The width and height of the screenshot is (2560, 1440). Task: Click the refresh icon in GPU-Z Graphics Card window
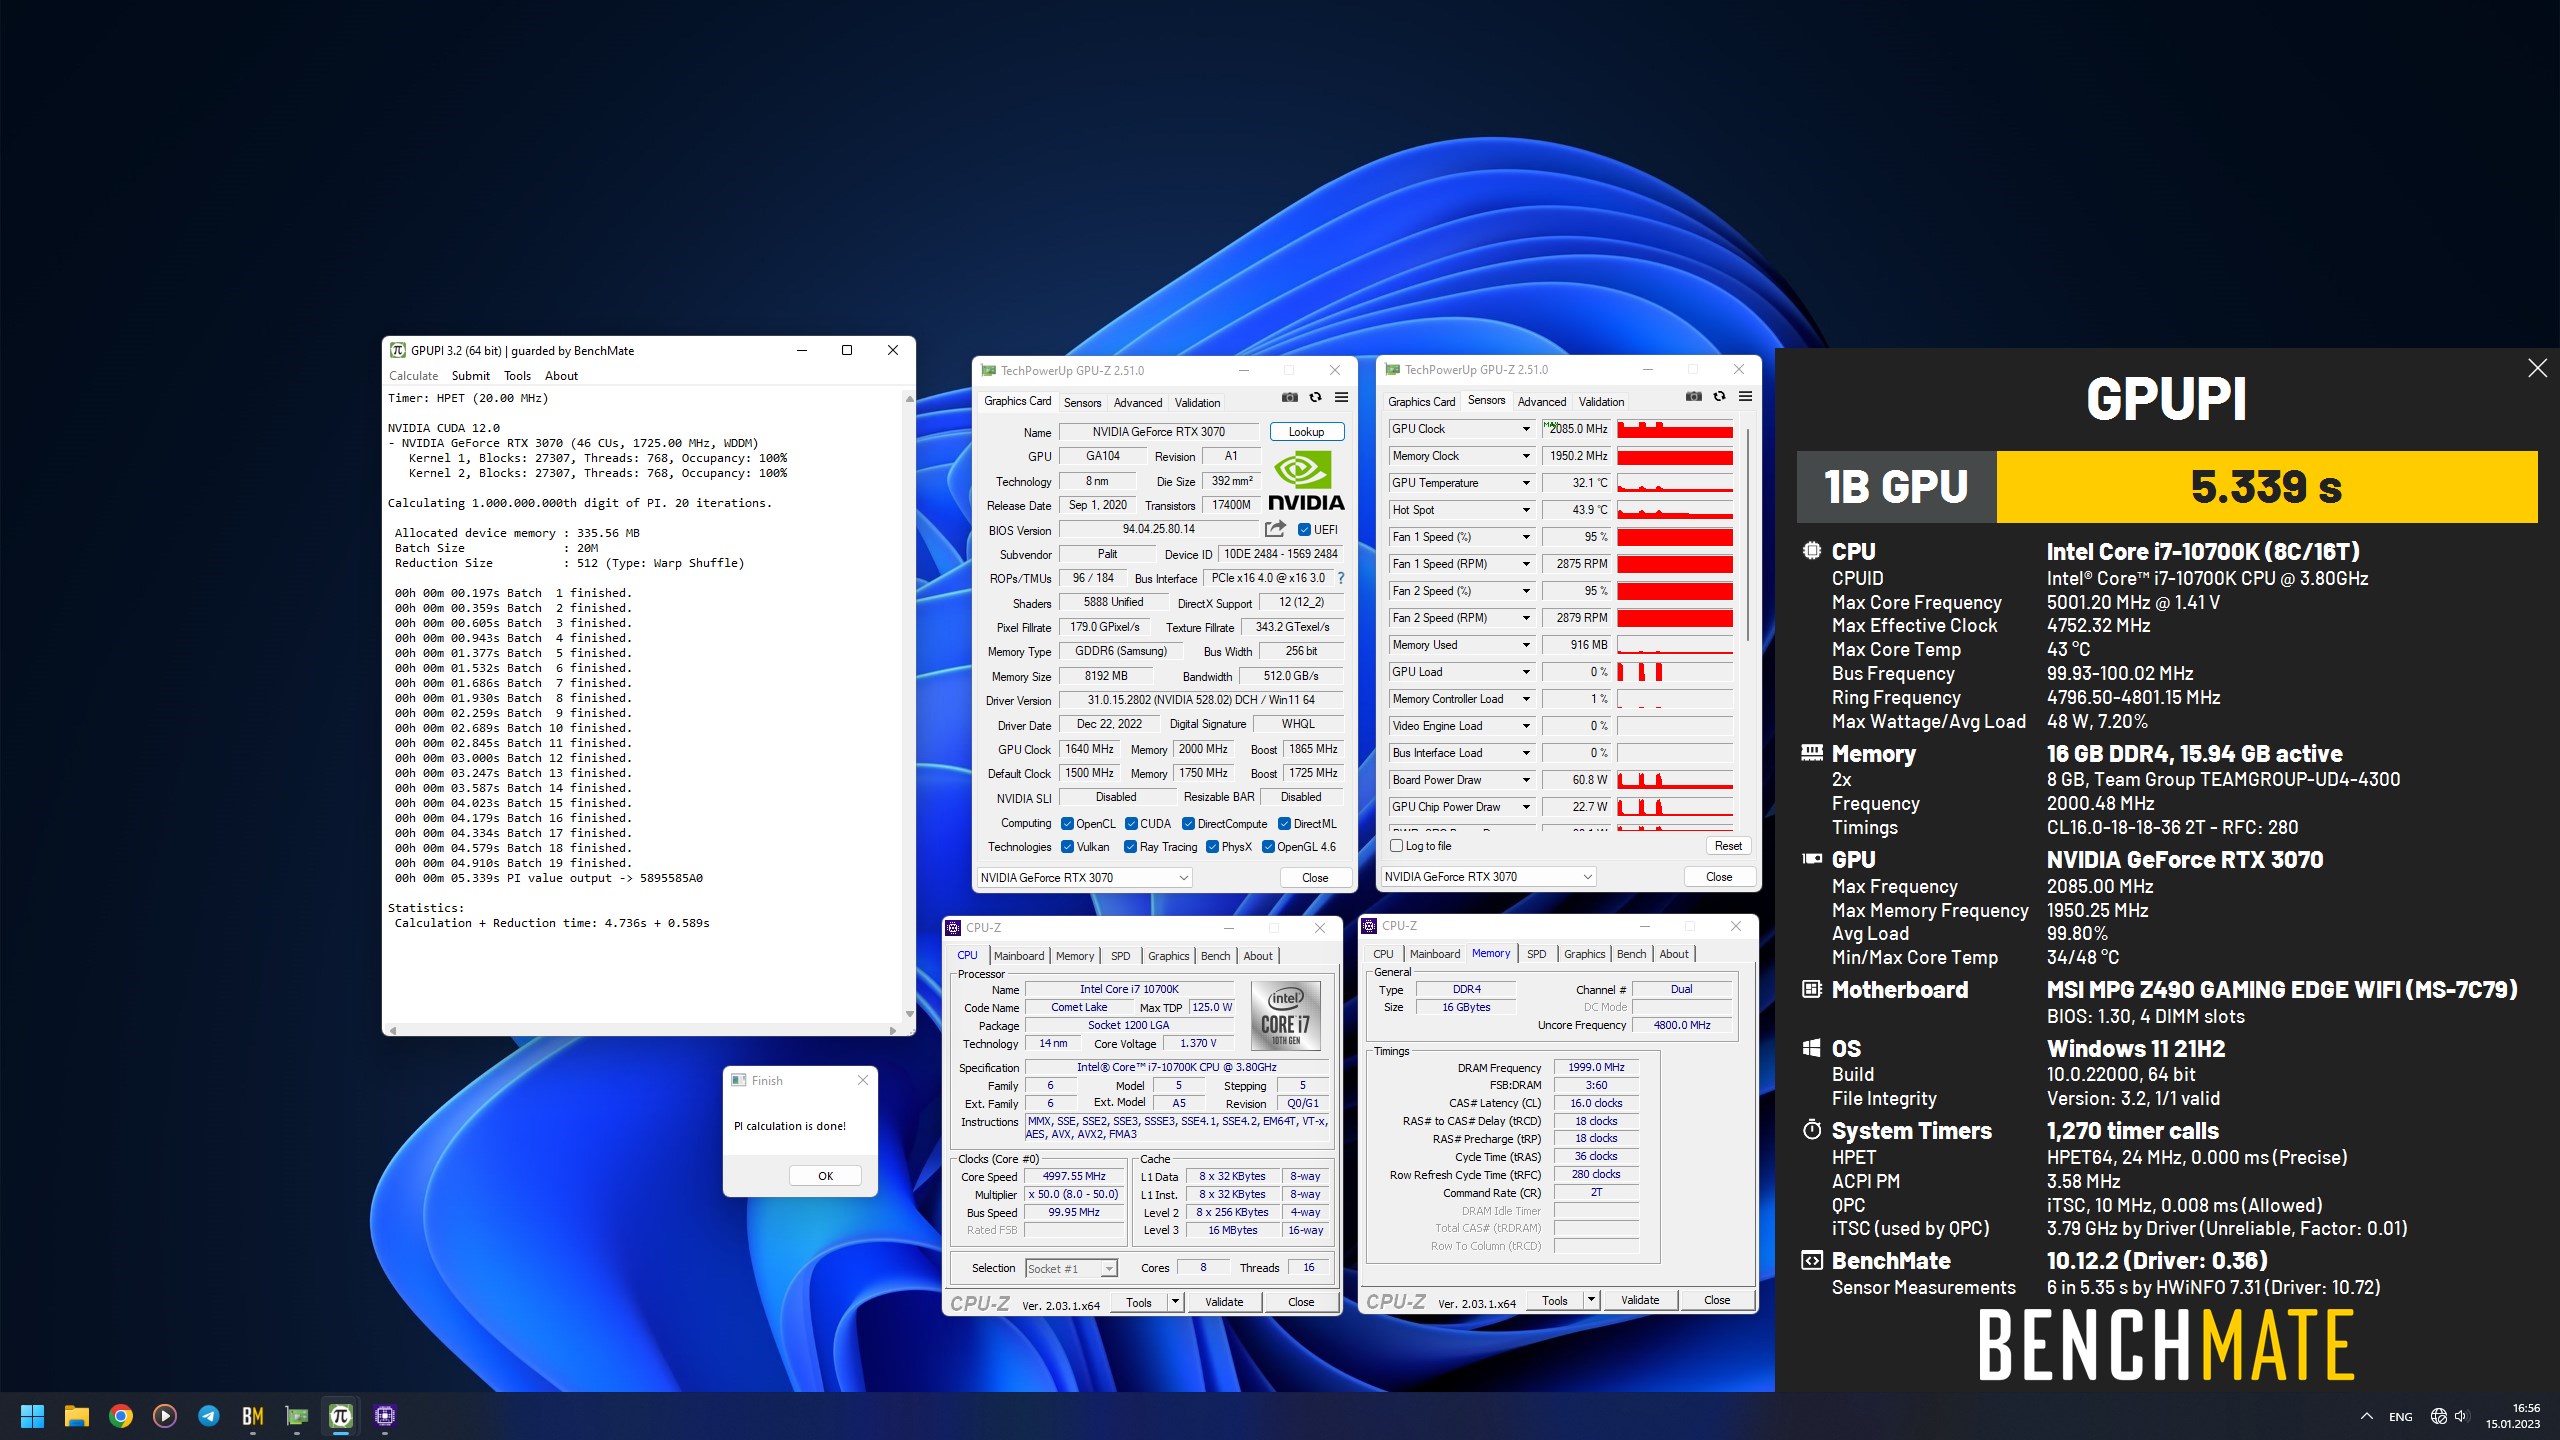(1315, 398)
